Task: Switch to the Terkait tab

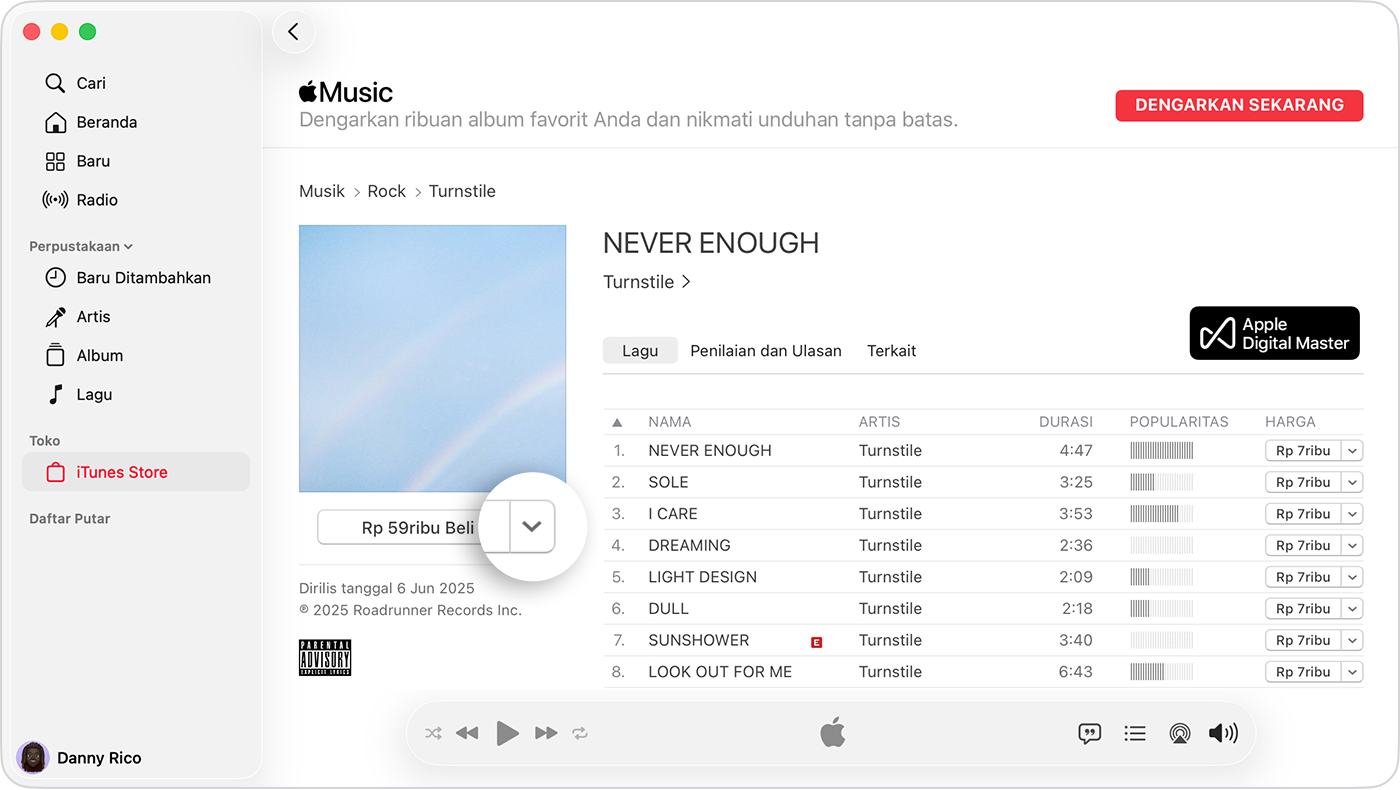Action: coord(891,351)
